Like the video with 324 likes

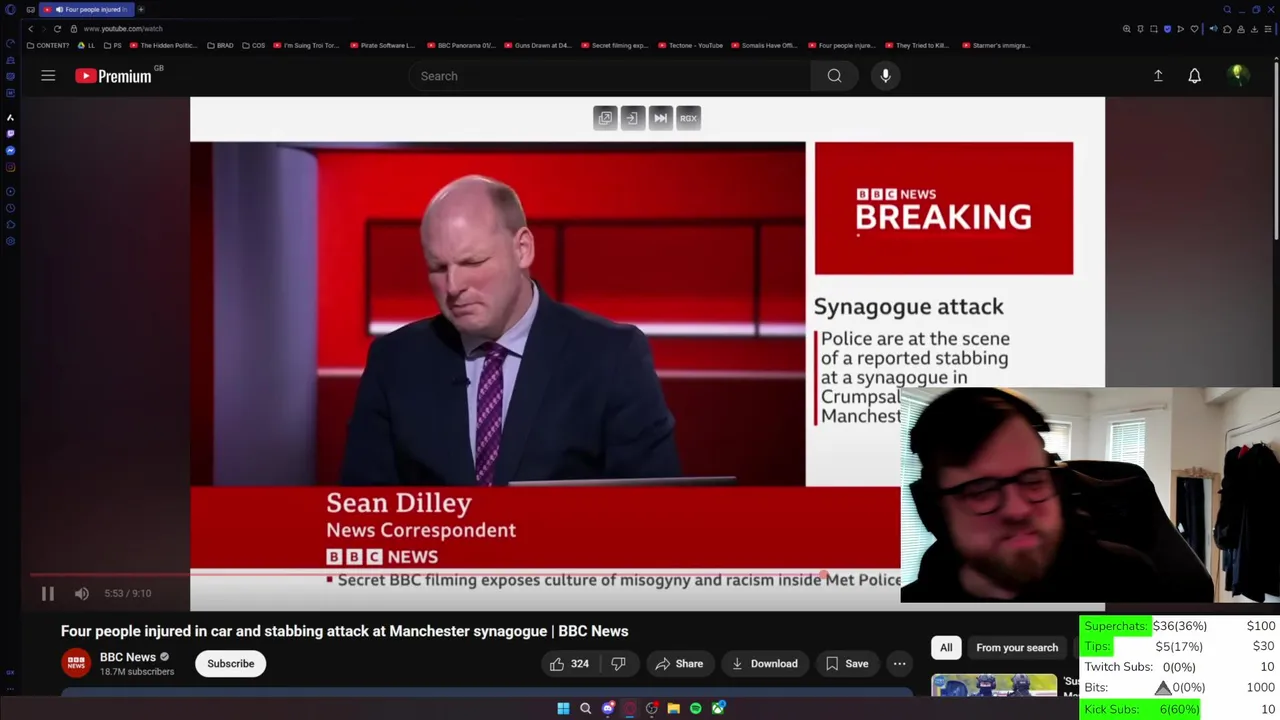[x=570, y=664]
